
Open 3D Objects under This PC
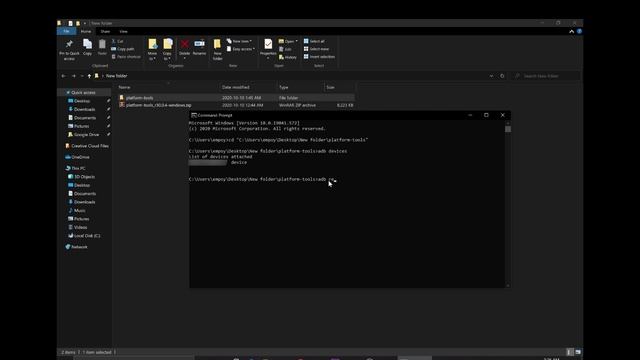[81, 177]
